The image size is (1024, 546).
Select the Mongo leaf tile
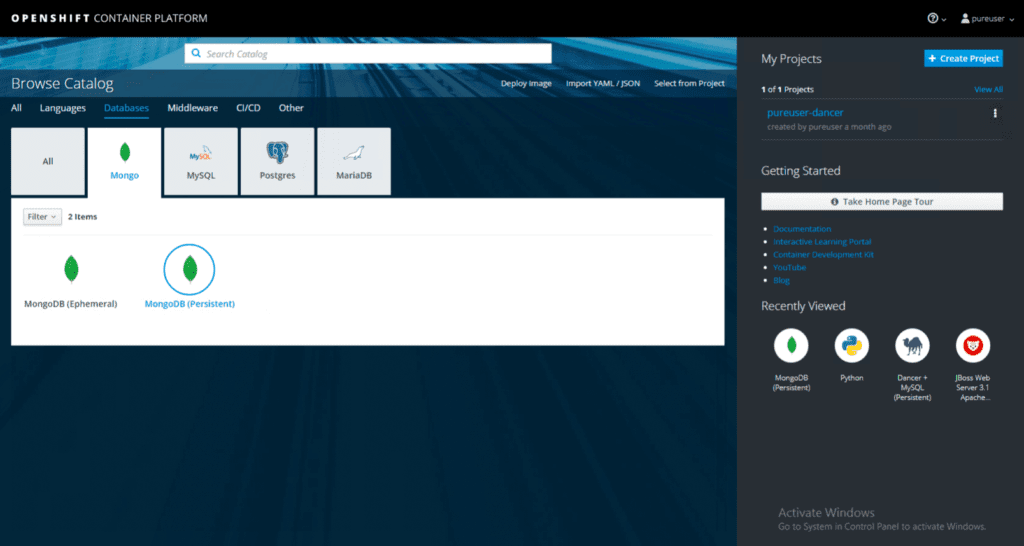(x=124, y=162)
